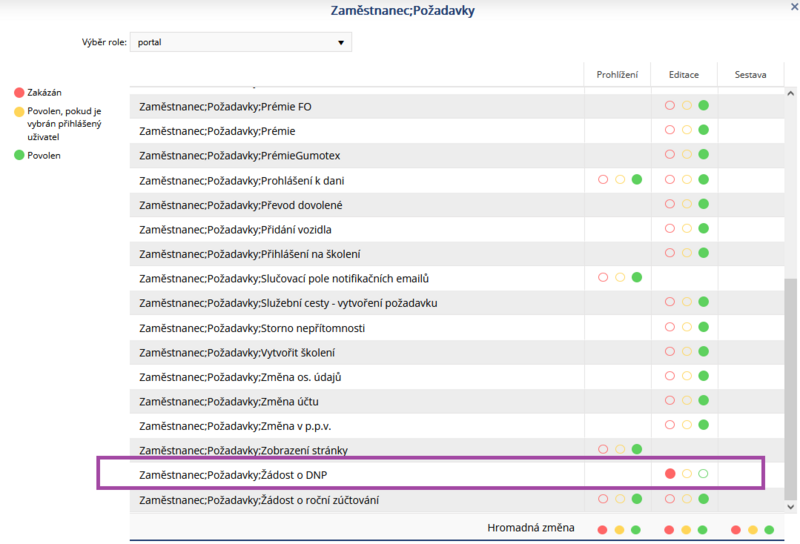Image resolution: width=800 pixels, height=544 pixels.
Task: Set Převod dovolené Editace to red
Action: [670, 204]
